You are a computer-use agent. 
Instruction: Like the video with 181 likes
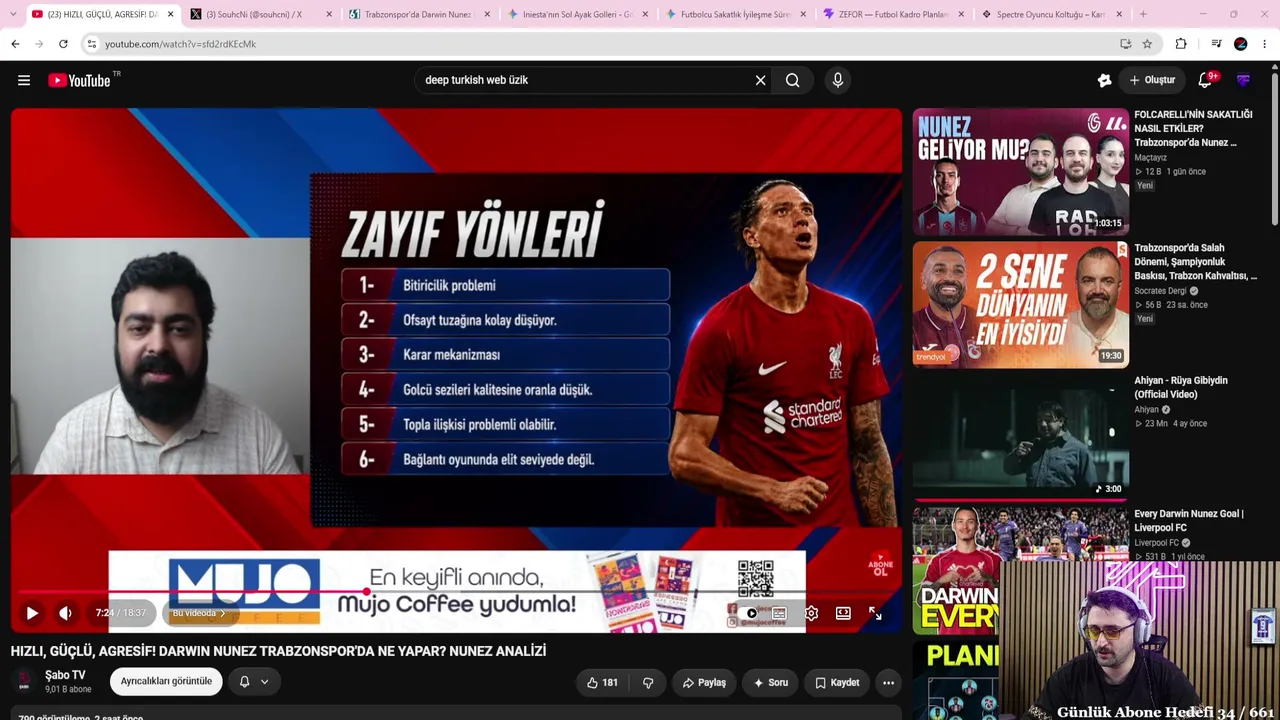click(x=602, y=683)
